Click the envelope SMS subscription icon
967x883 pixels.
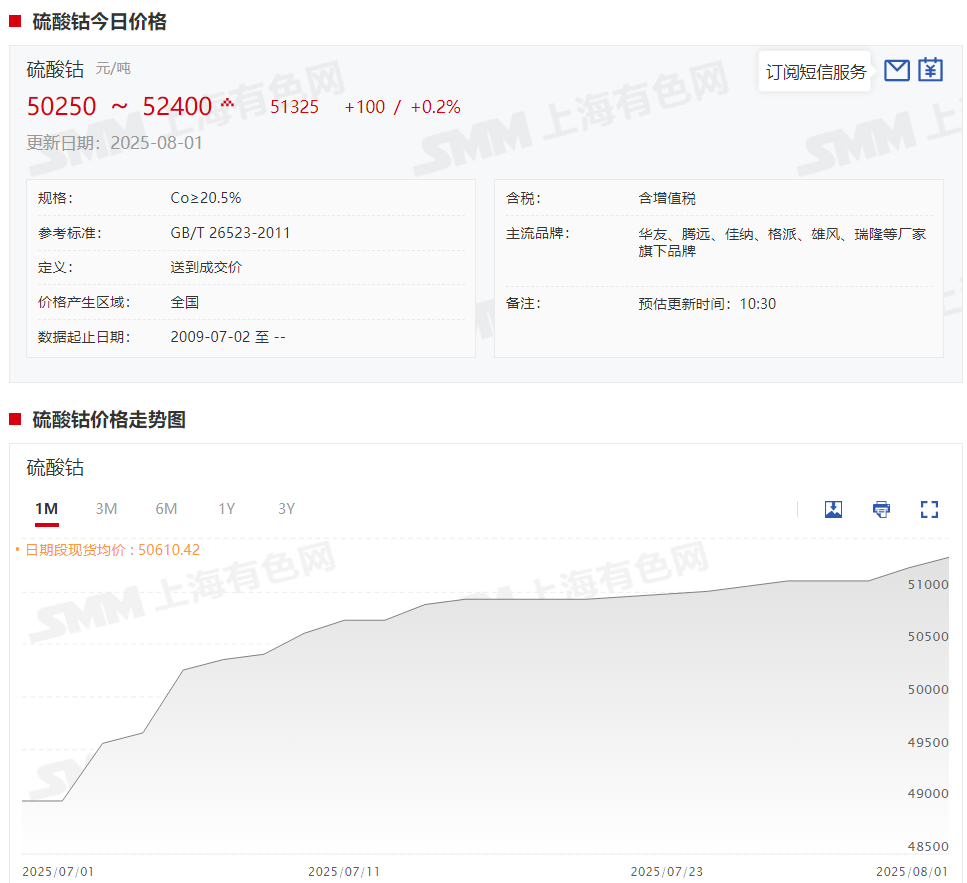[x=897, y=70]
